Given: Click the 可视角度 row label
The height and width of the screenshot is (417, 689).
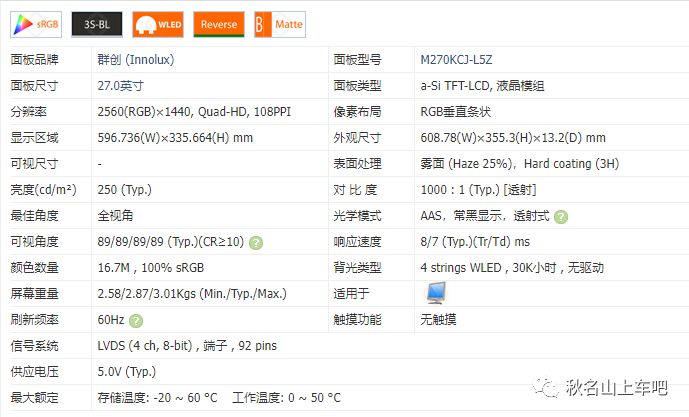Looking at the screenshot, I should [35, 242].
